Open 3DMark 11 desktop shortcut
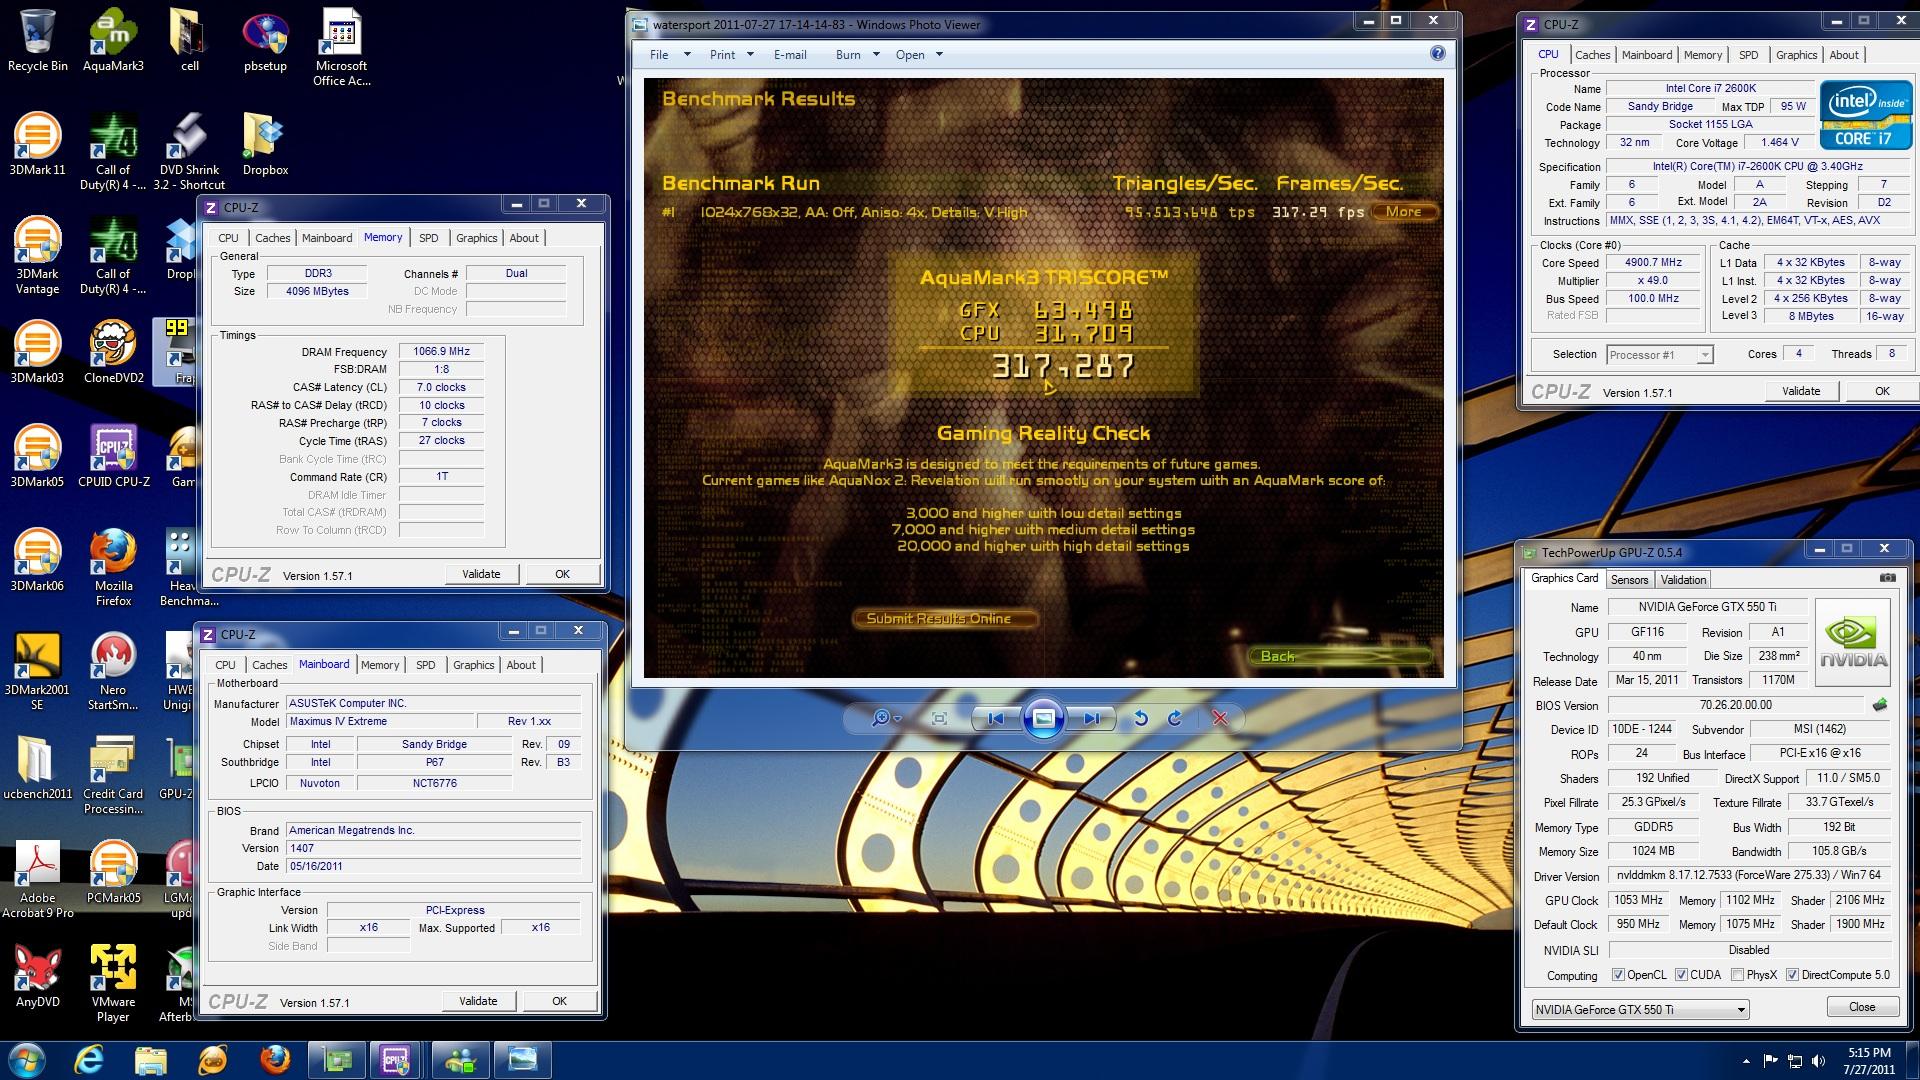This screenshot has height=1080, width=1920. (37, 144)
